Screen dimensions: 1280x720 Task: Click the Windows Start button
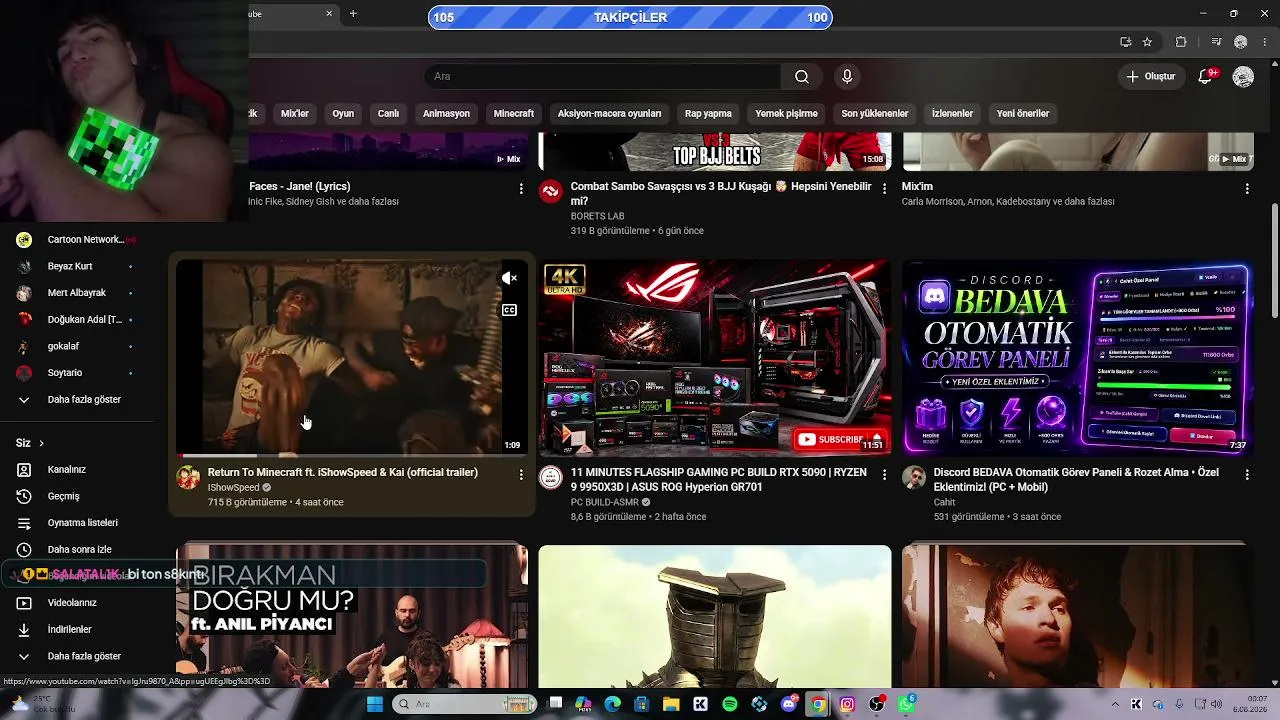[375, 704]
